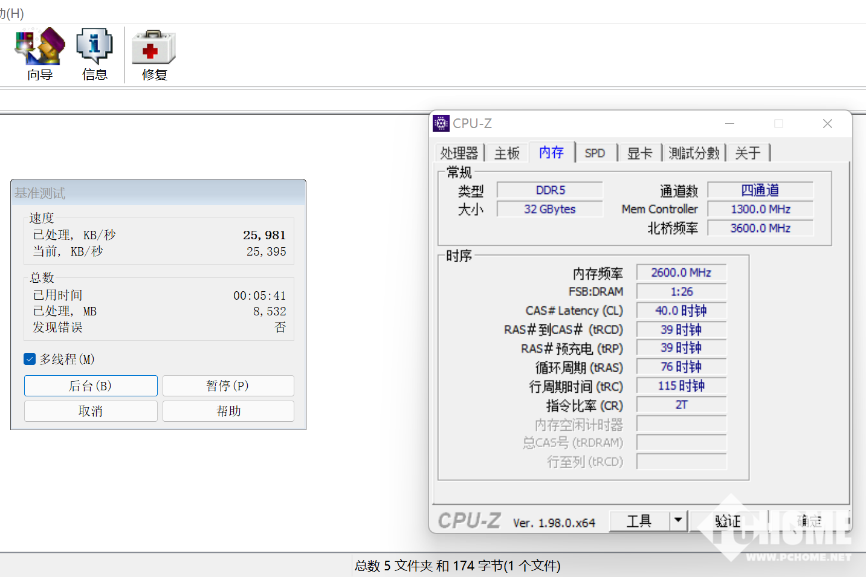
Task: Click the 取消 button in benchmark dialog
Action: click(91, 411)
